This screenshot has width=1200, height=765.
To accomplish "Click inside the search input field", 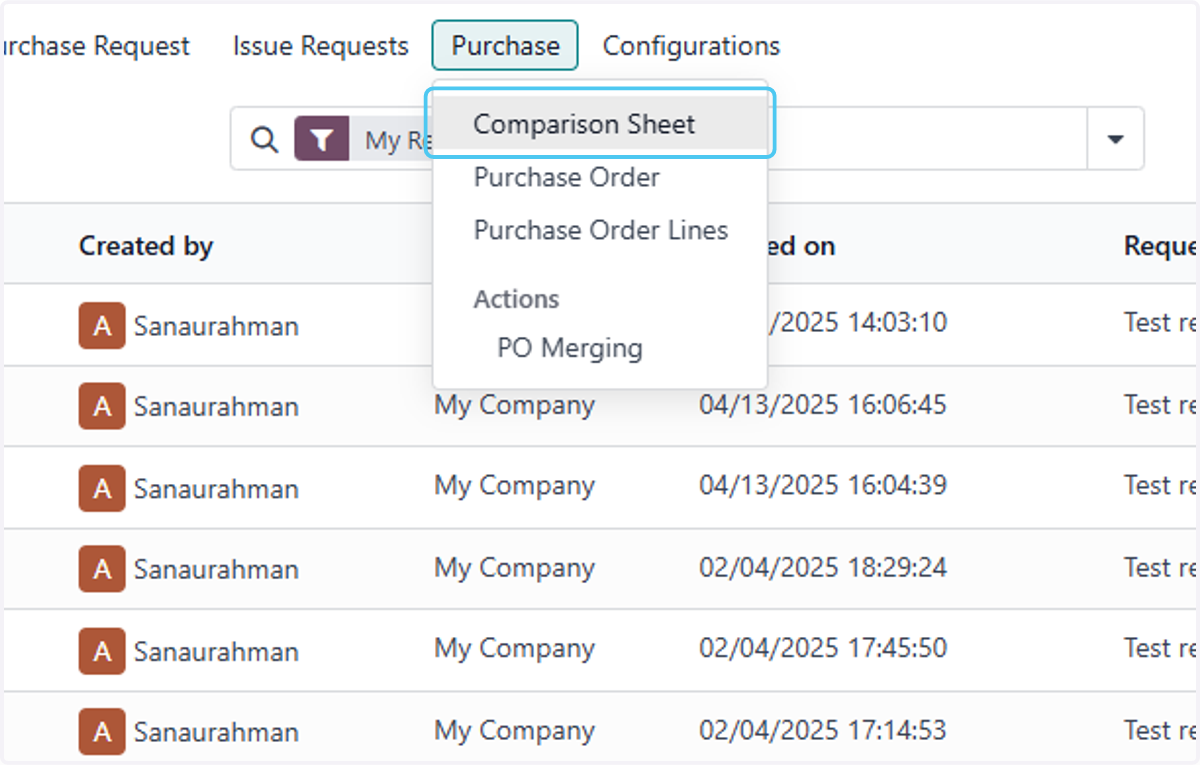I will point(930,139).
